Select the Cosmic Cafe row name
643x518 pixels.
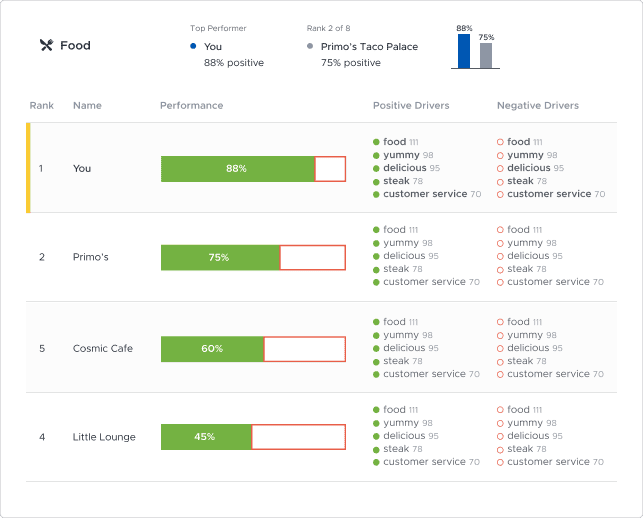click(103, 349)
